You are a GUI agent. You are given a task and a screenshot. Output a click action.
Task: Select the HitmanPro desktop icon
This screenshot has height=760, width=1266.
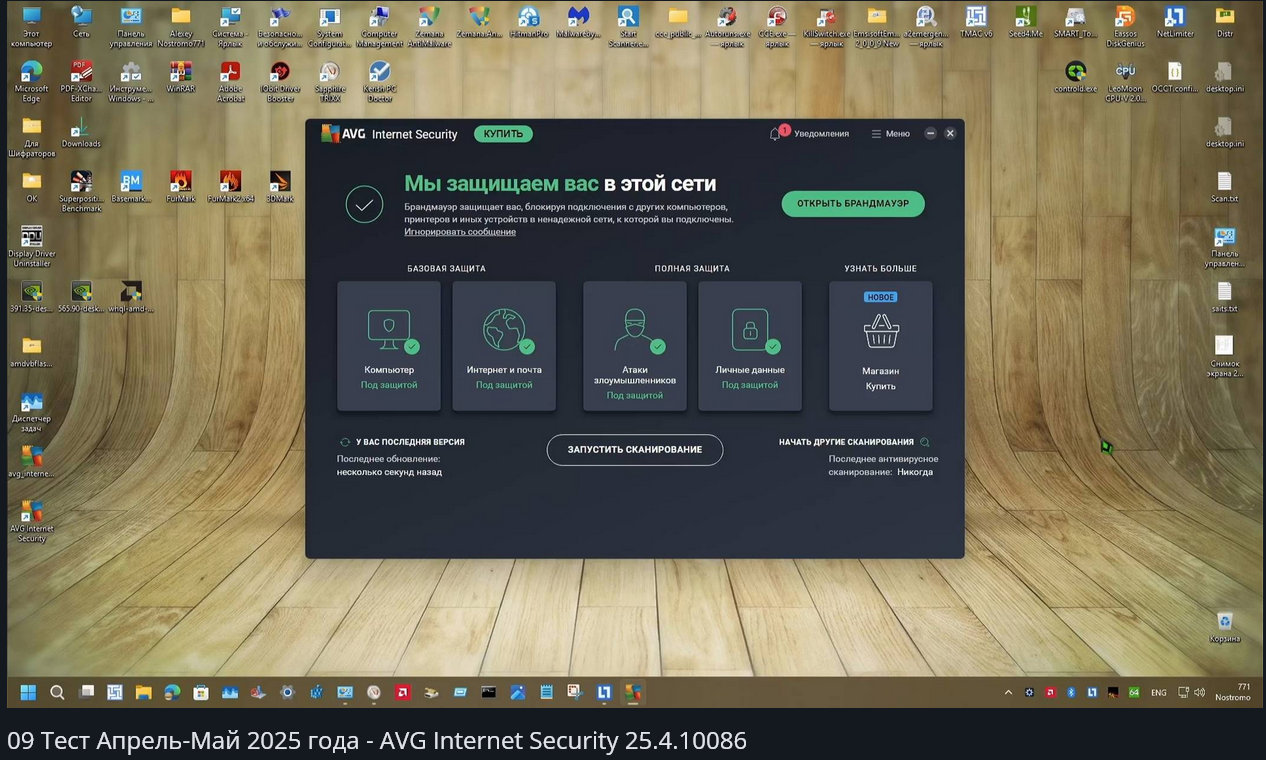pos(528,22)
